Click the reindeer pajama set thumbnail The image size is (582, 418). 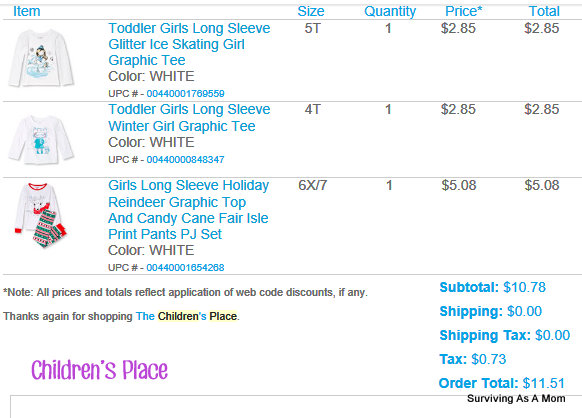point(40,215)
